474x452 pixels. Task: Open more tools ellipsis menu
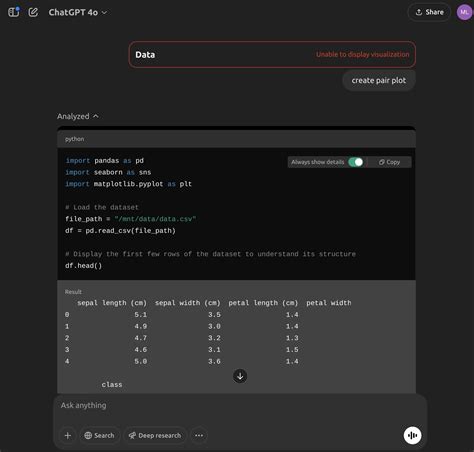199,435
